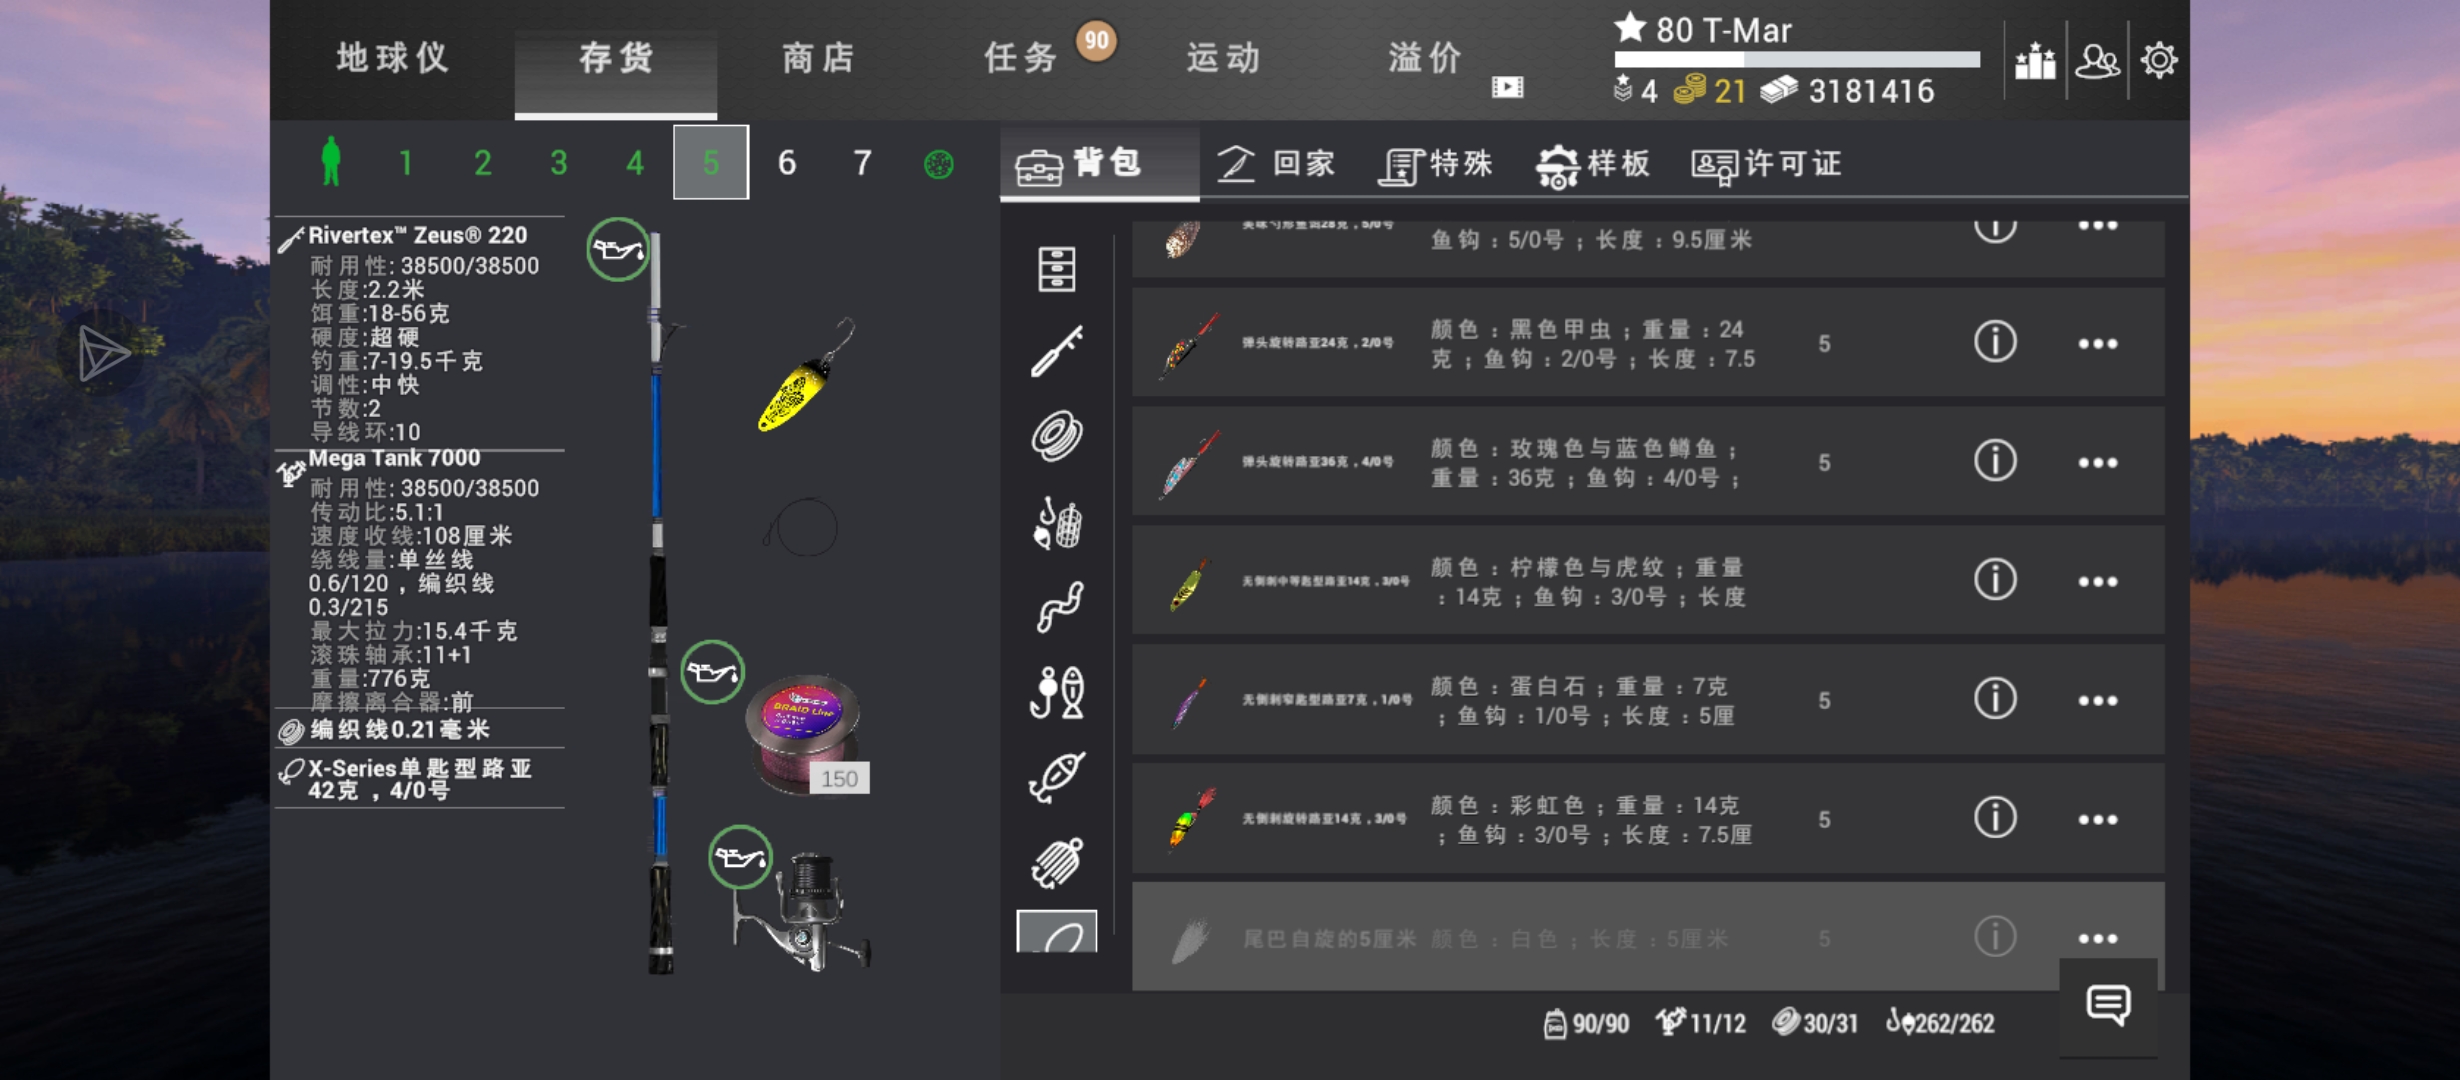Click the 任务 missions menu
This screenshot has height=1080, width=2460.
(x=1021, y=58)
